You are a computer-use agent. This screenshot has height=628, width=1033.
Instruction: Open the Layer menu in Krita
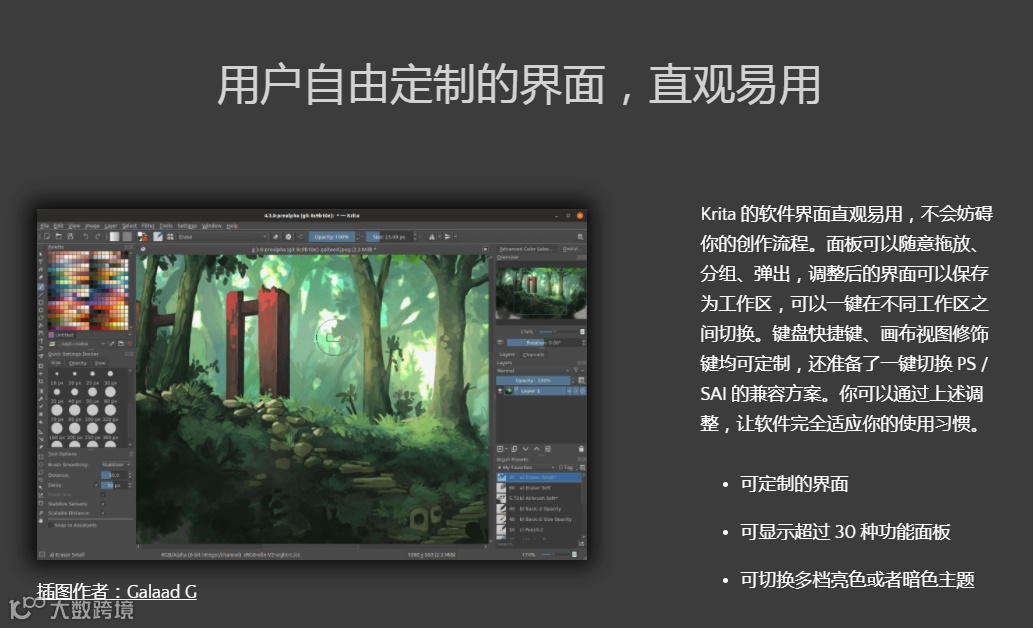111,226
